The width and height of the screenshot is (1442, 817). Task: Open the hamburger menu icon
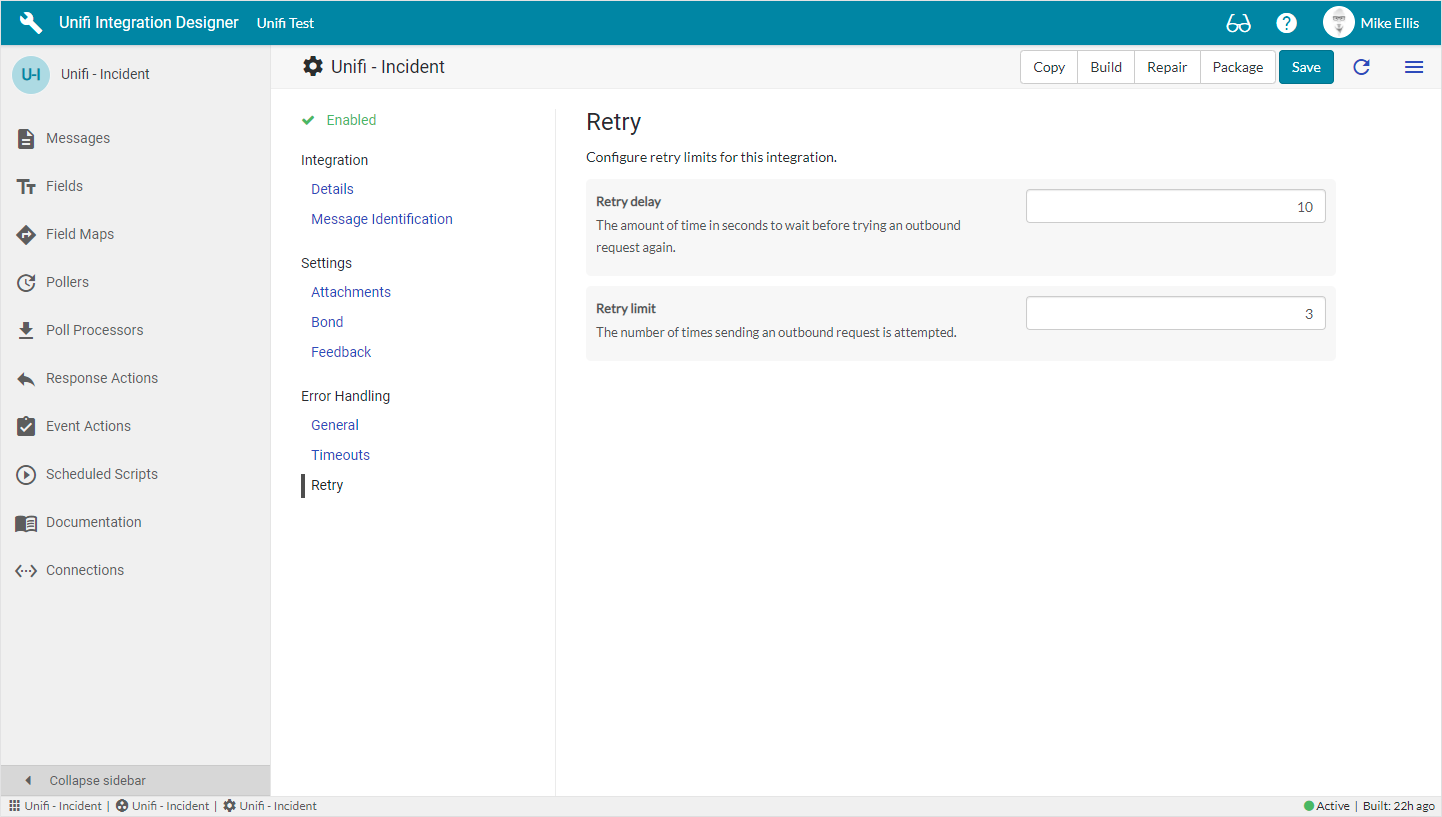tap(1413, 67)
